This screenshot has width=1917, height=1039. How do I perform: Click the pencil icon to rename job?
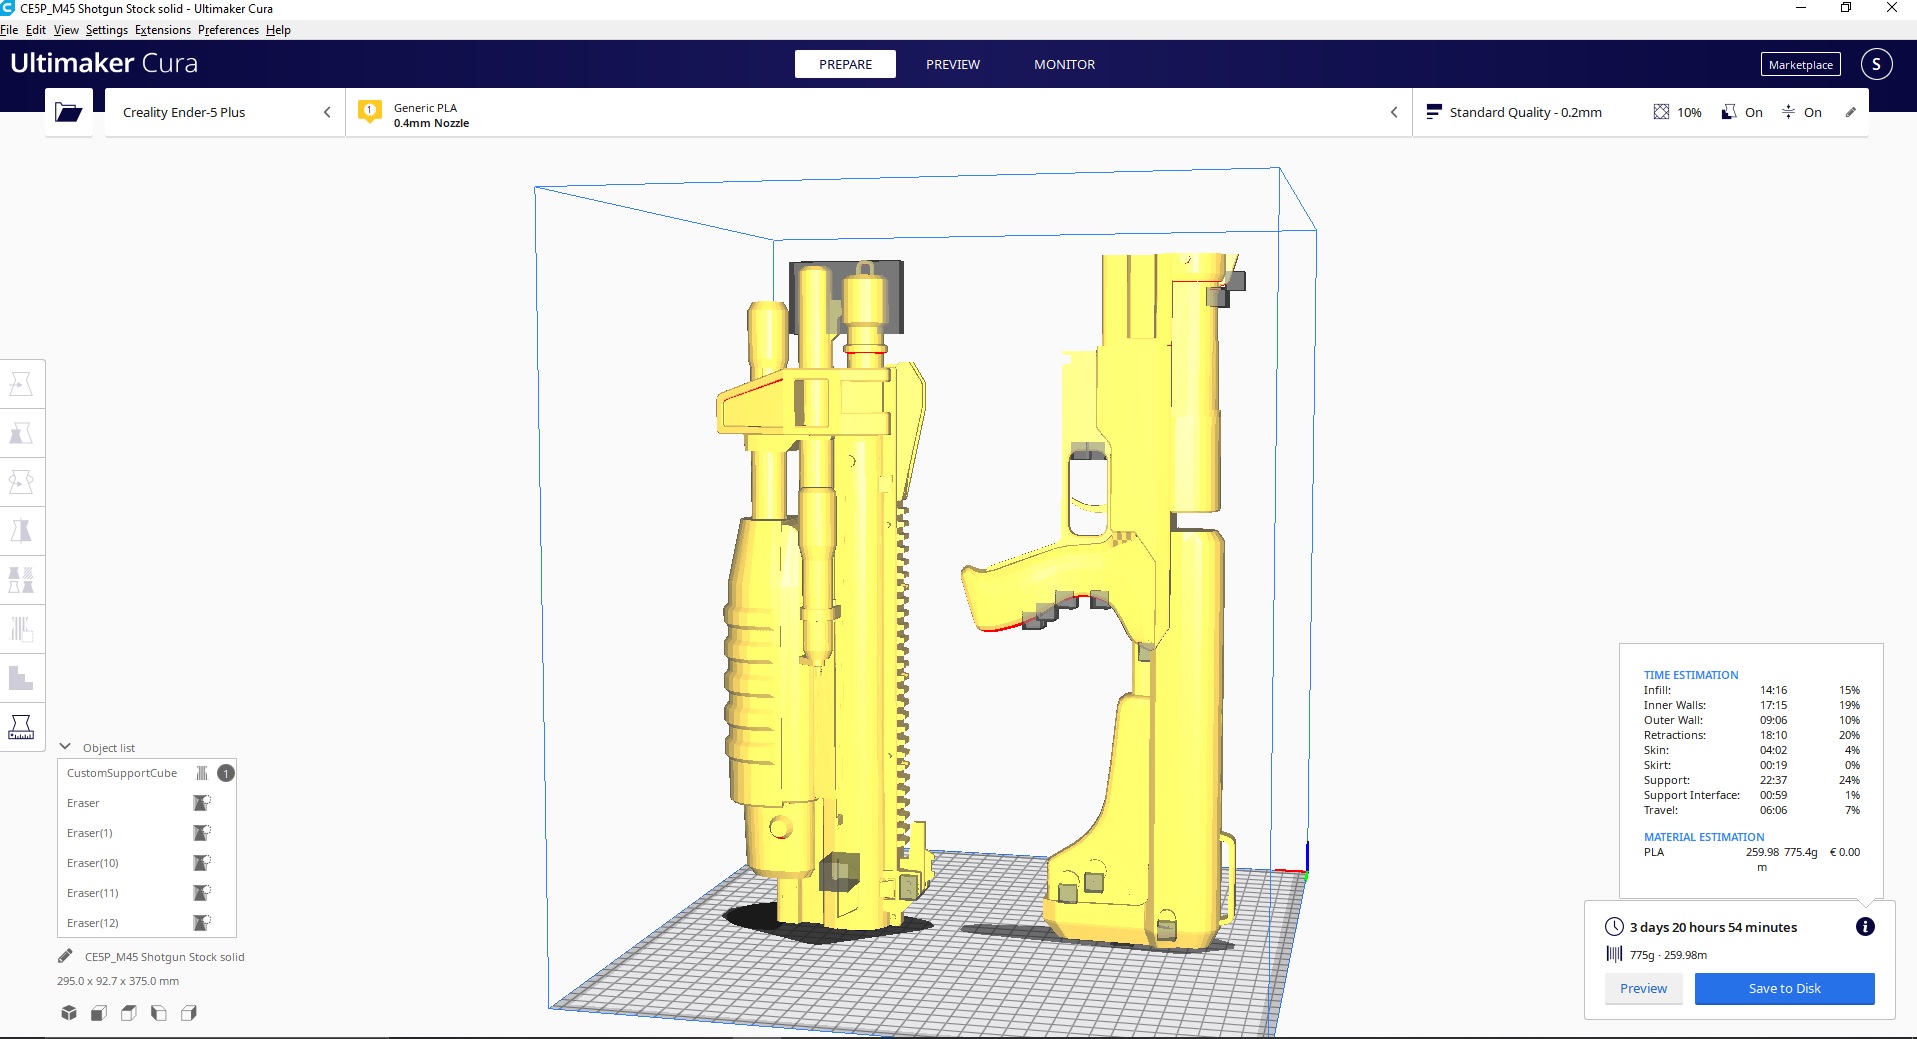[65, 956]
